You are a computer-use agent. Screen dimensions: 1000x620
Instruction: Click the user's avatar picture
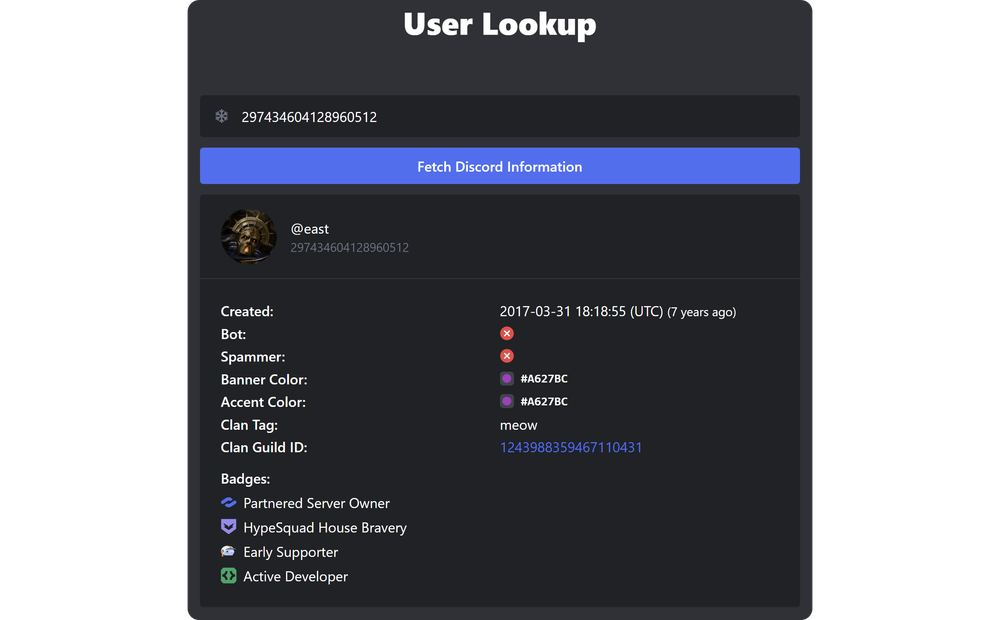point(248,236)
